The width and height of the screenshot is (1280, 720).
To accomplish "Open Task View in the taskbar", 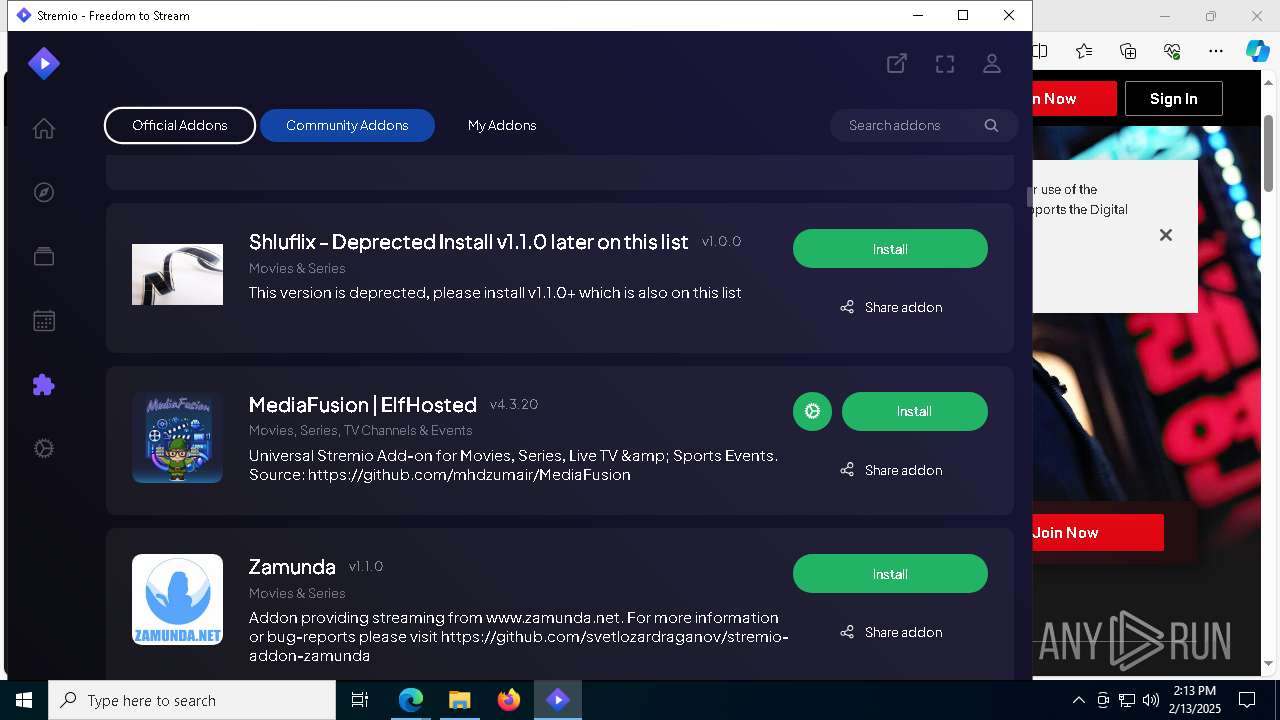I will (360, 701).
